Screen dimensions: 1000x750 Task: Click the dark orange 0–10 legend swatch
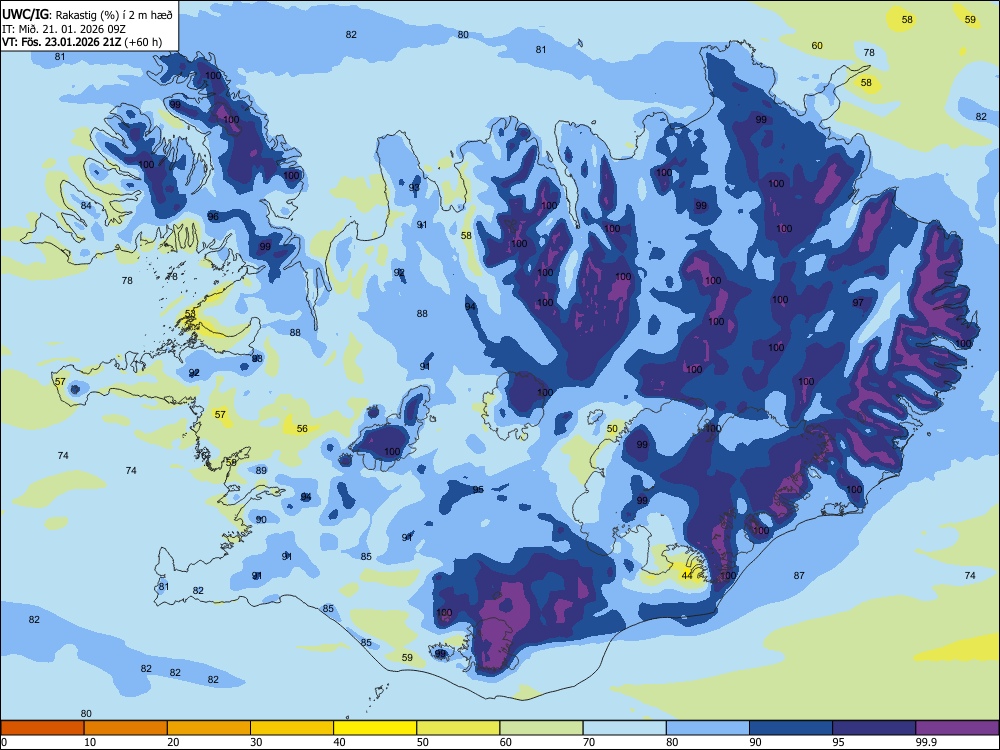coord(42,728)
